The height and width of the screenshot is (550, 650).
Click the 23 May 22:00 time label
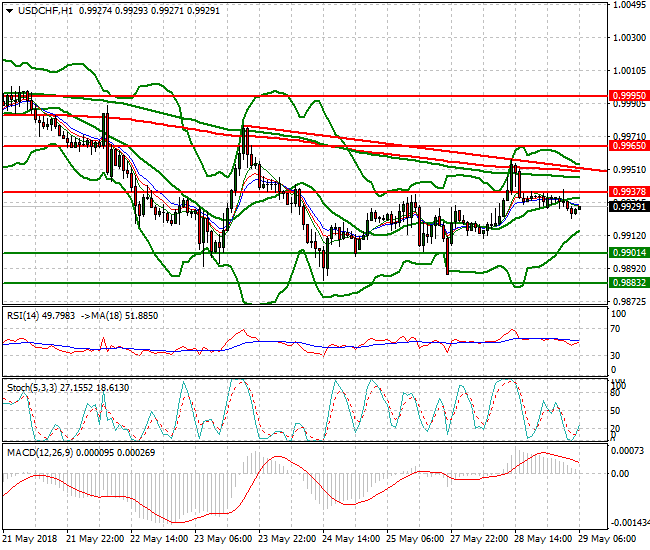[x=287, y=539]
